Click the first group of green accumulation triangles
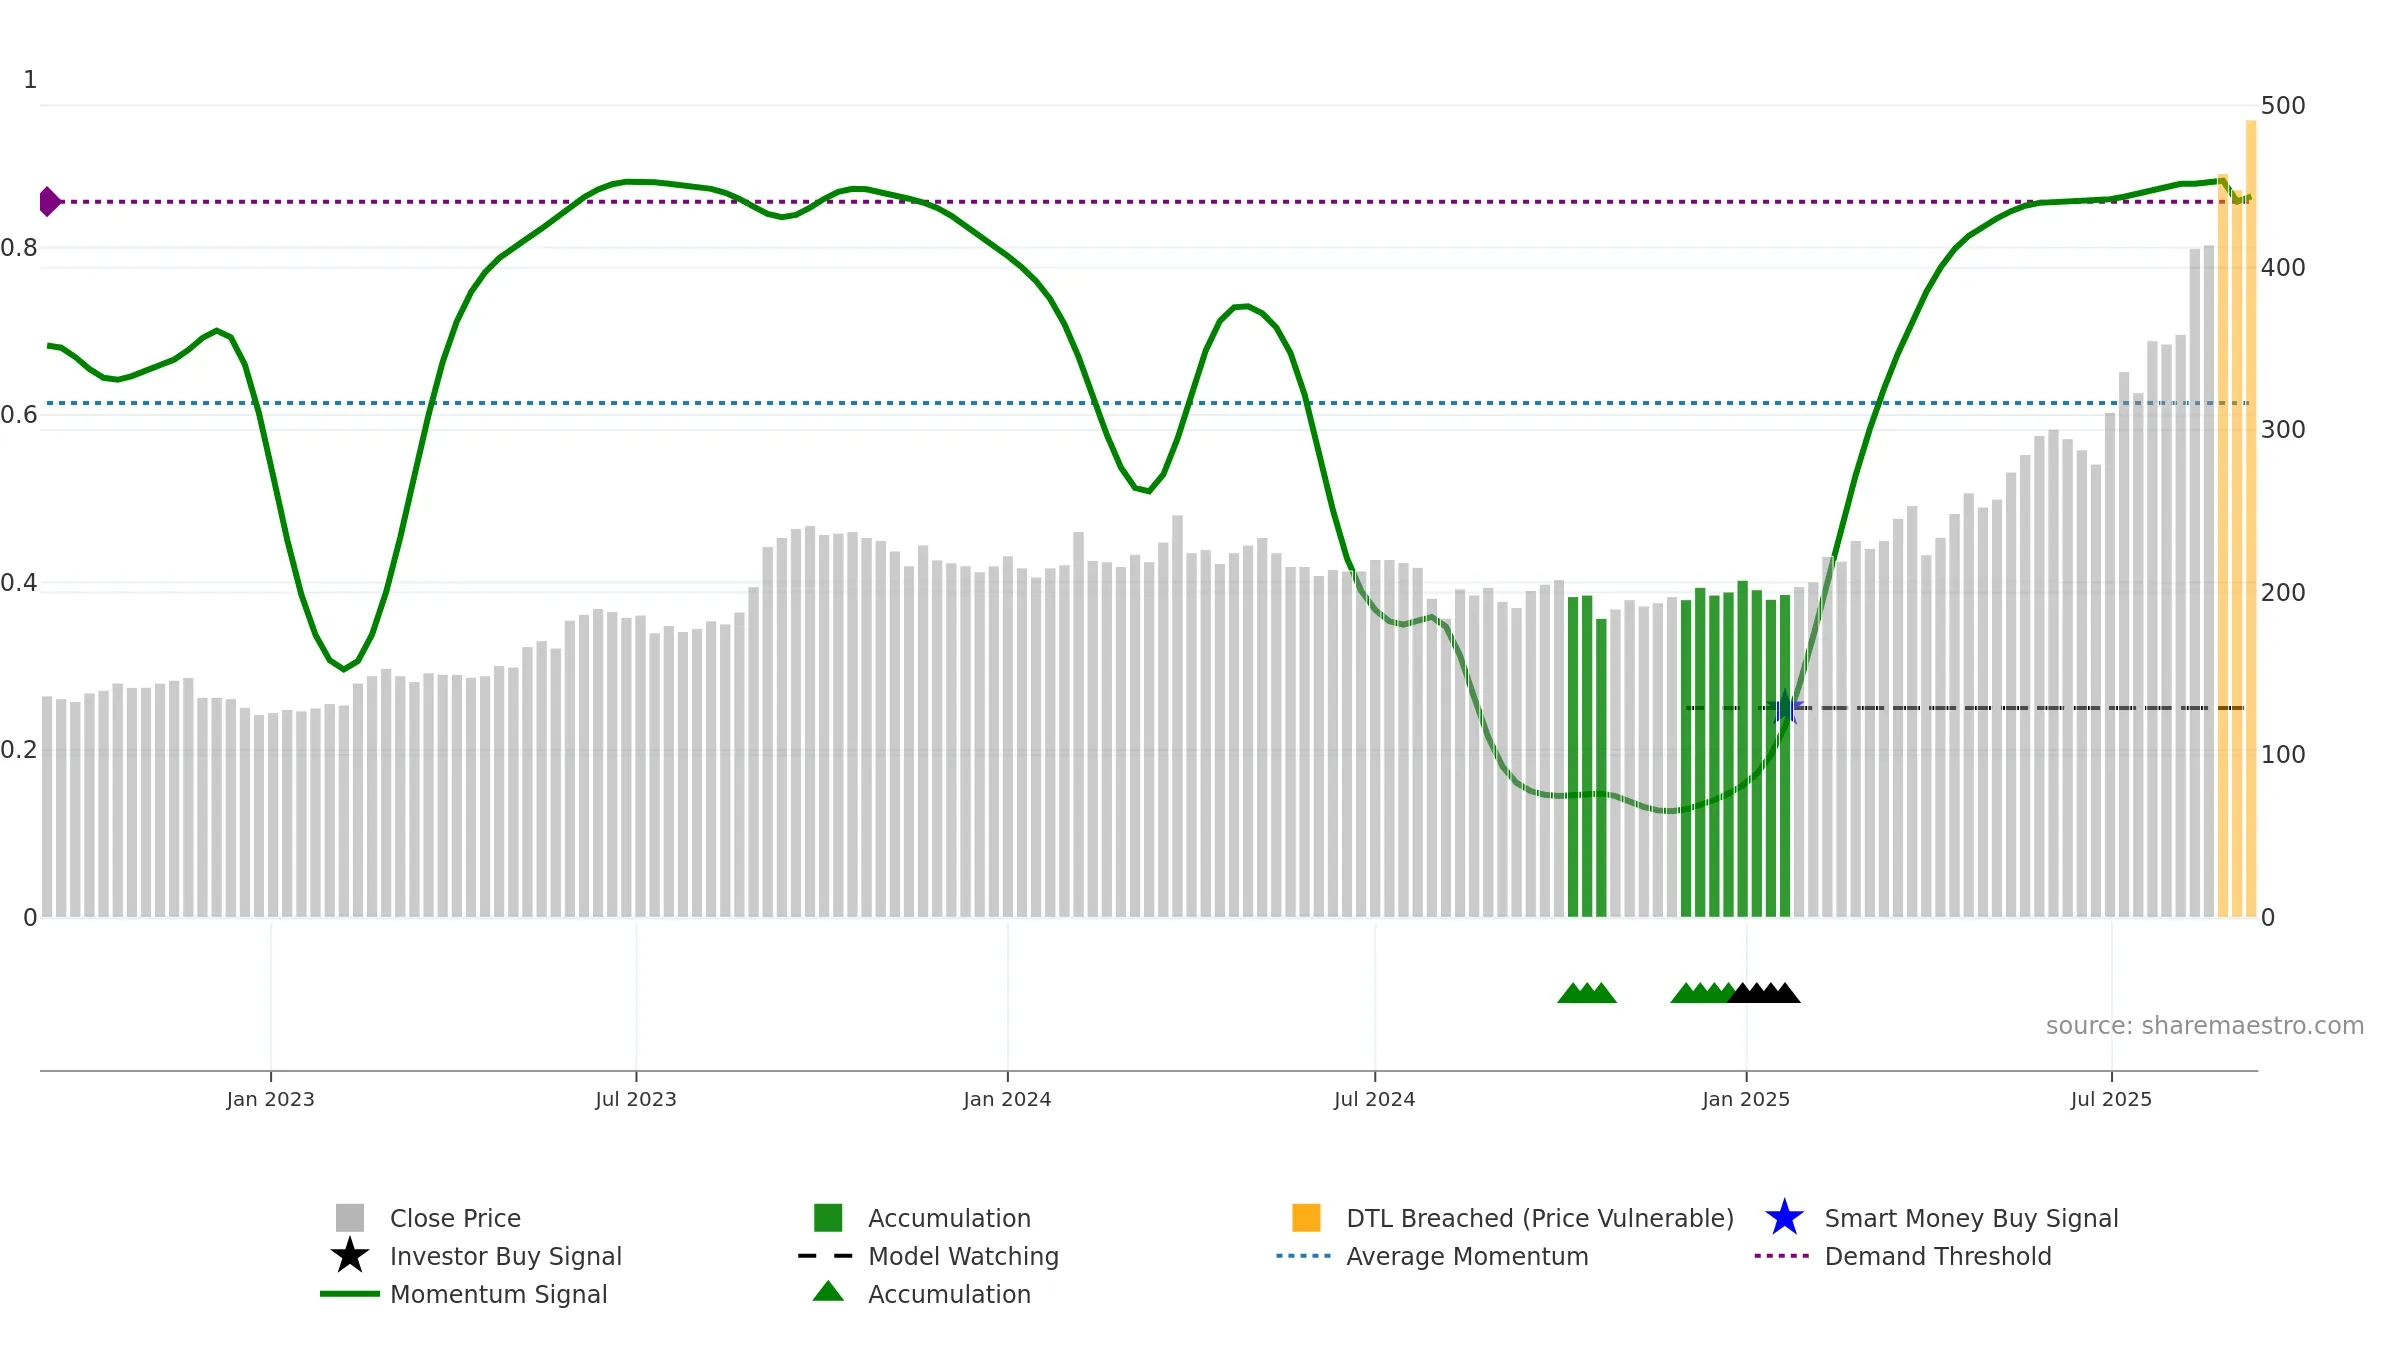 1587,992
